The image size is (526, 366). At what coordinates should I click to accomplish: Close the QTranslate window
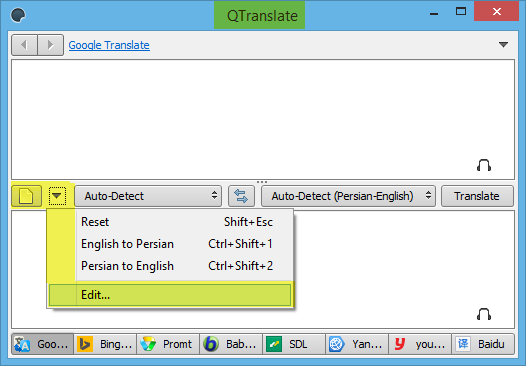pyautogui.click(x=496, y=11)
